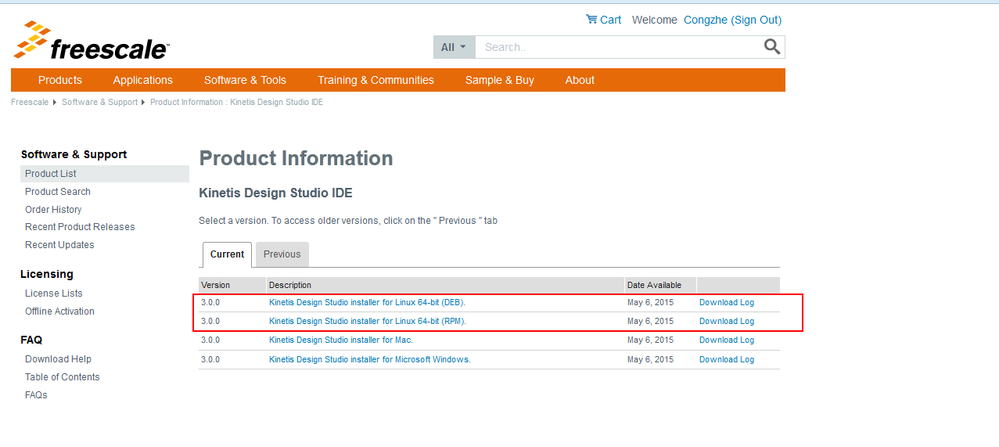
Task: Click the Freescale breadcrumb link
Action: pyautogui.click(x=29, y=102)
